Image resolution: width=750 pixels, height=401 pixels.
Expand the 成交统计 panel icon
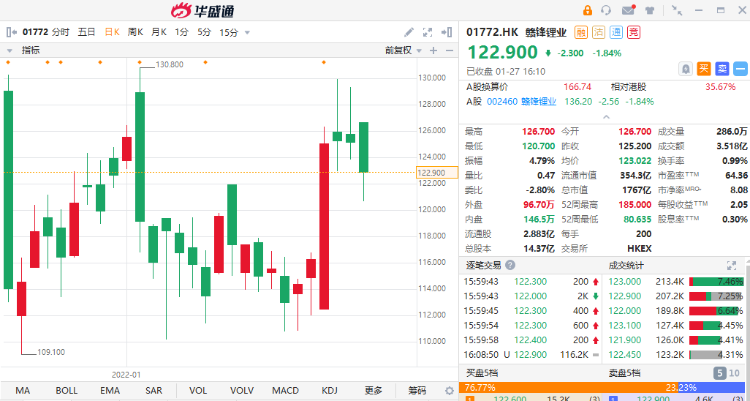[x=731, y=265]
